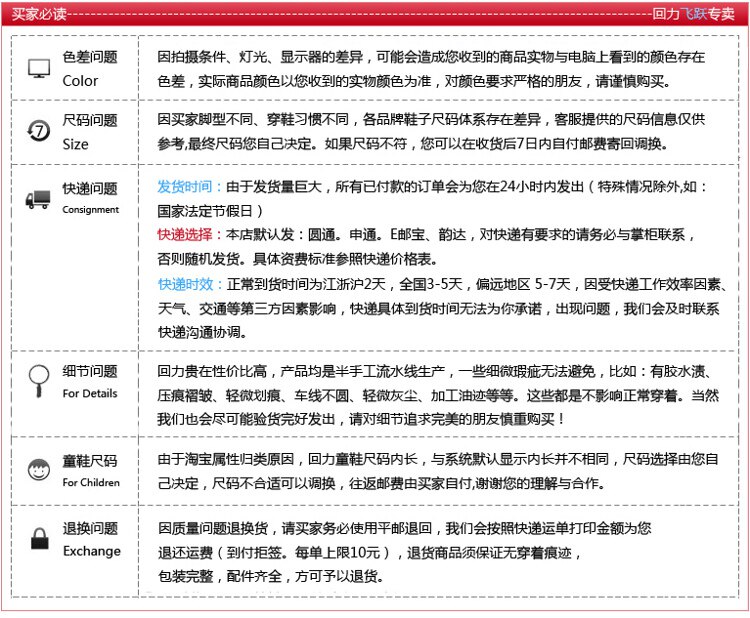The width and height of the screenshot is (750, 618).
Task: Click the 快递问题 heading
Action: 90,188
